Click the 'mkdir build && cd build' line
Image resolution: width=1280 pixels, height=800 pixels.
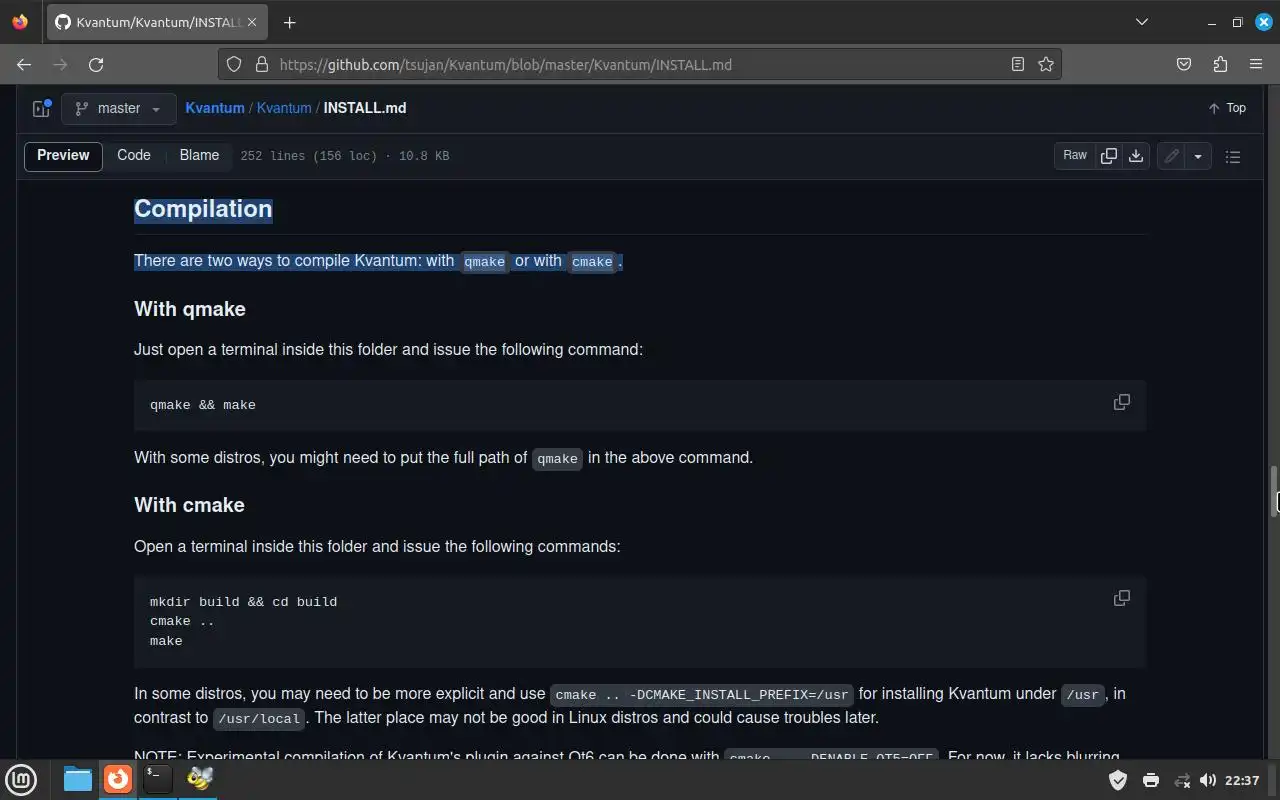[243, 602]
